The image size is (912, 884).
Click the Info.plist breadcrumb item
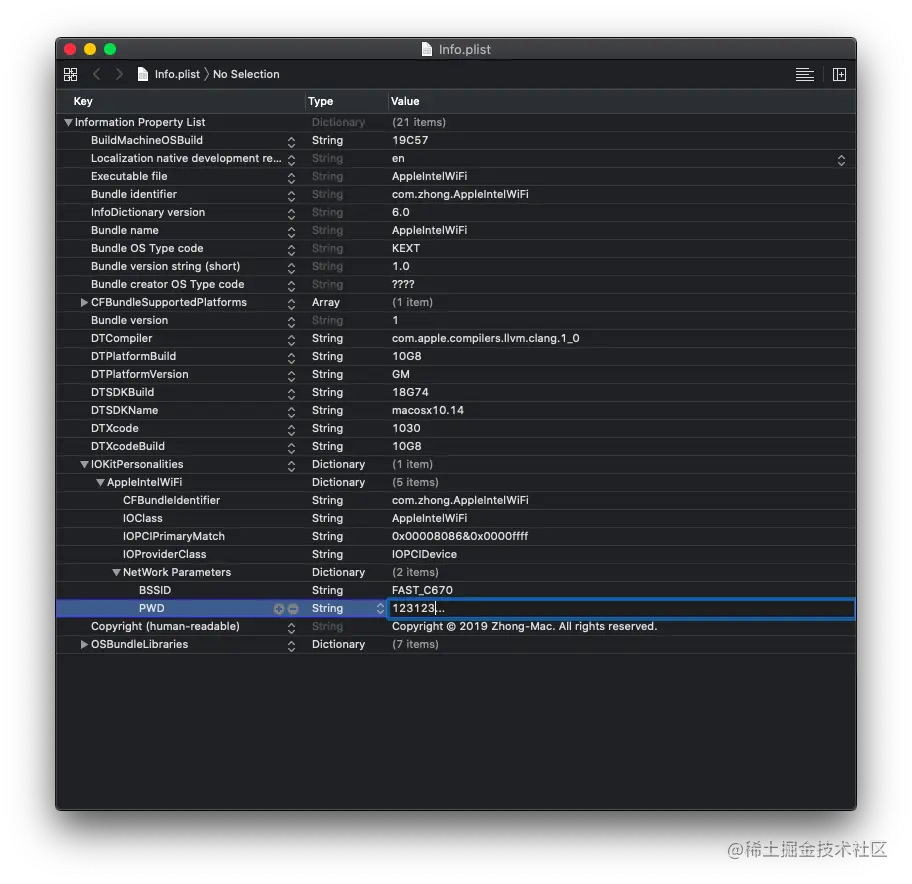point(169,74)
